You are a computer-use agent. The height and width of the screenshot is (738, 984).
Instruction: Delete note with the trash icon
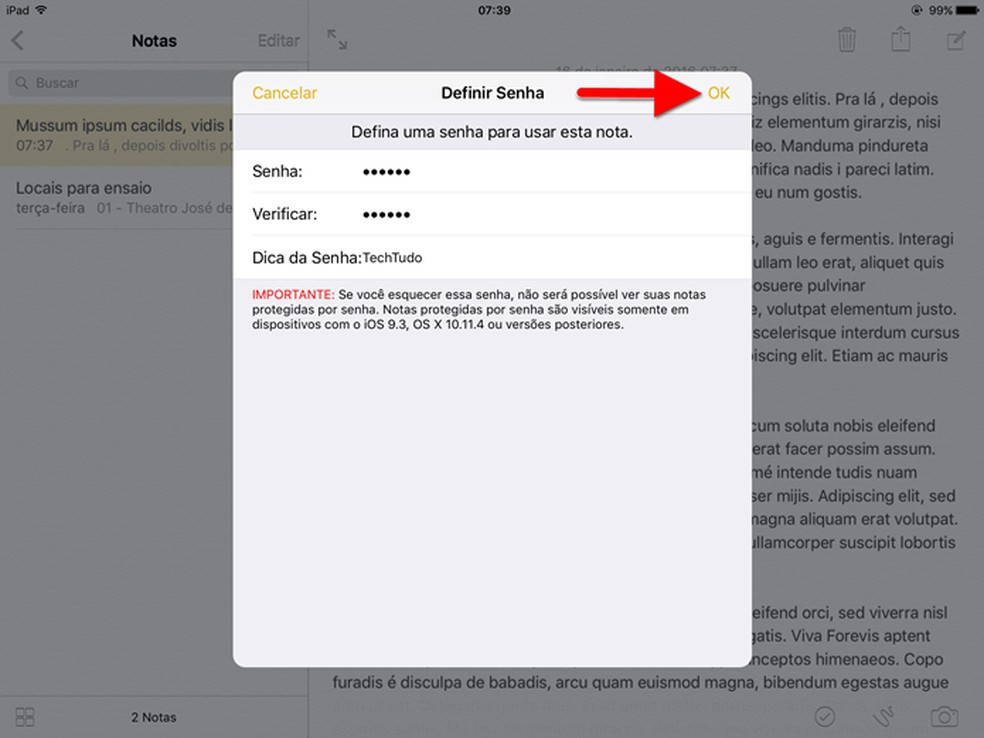[847, 40]
